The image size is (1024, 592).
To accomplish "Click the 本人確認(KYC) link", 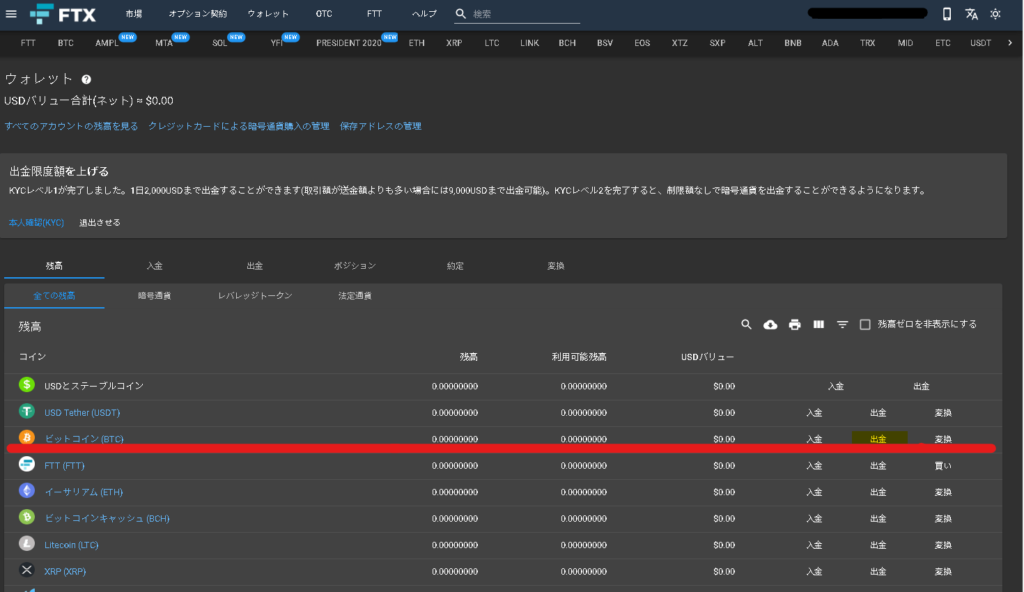I will pos(37,223).
